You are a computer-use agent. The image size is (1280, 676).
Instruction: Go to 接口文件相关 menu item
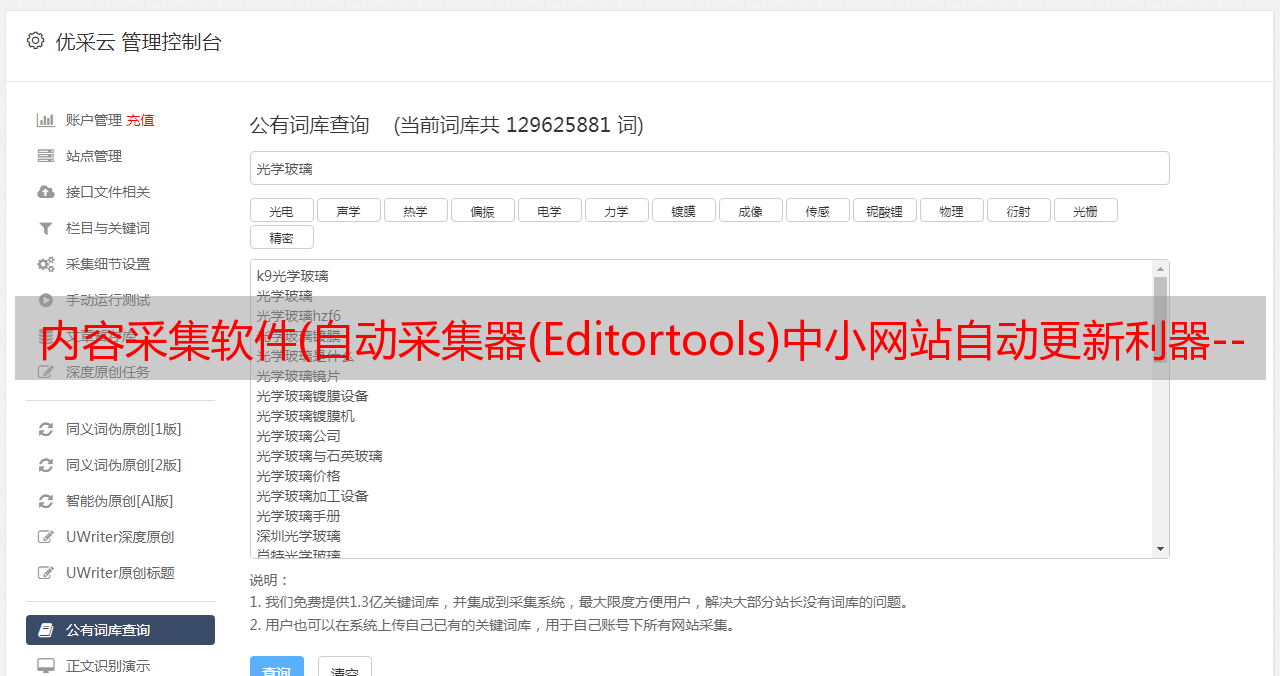108,192
